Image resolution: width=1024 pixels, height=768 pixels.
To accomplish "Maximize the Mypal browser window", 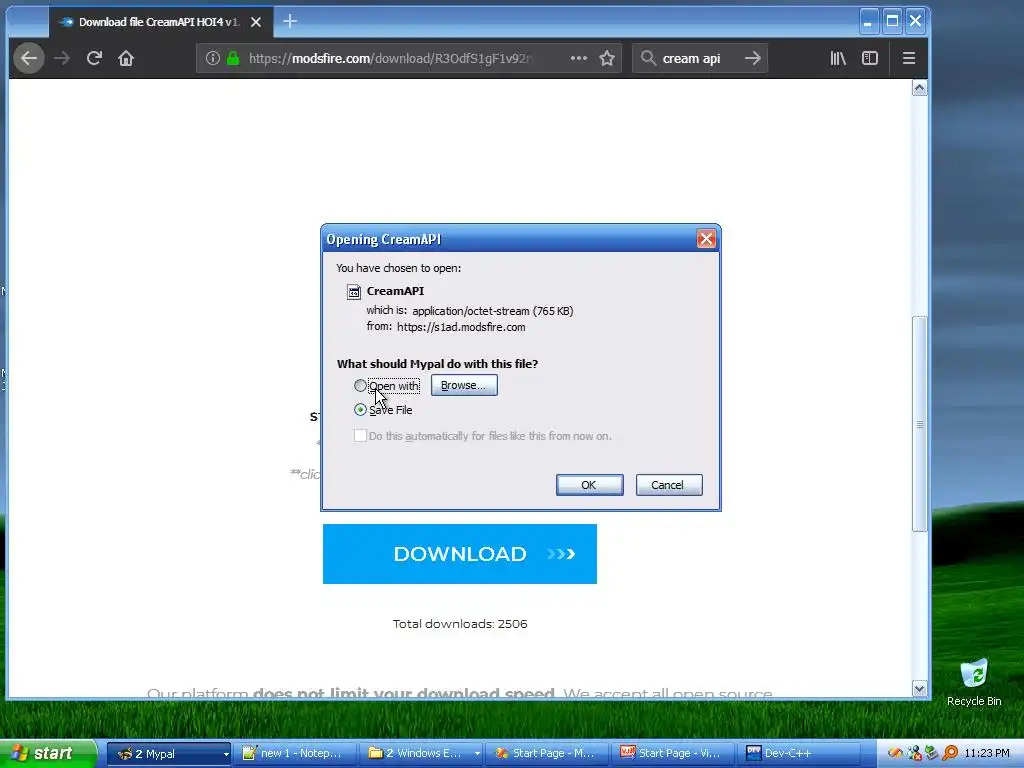I will coord(892,22).
